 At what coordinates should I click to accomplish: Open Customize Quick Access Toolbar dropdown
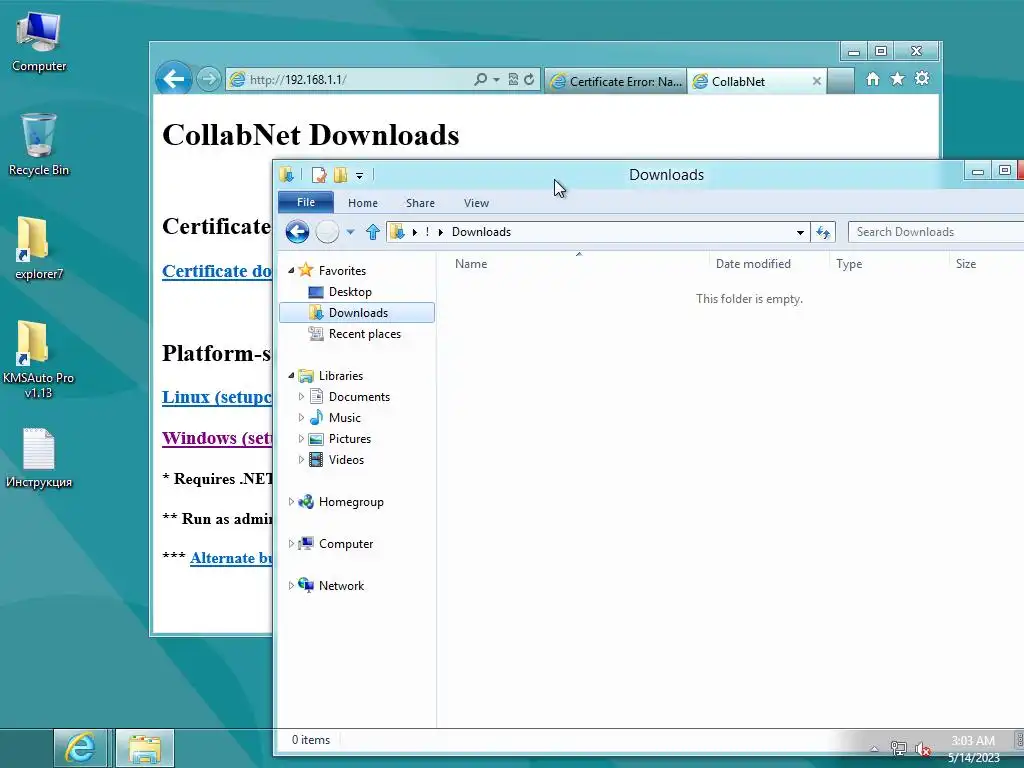[359, 175]
